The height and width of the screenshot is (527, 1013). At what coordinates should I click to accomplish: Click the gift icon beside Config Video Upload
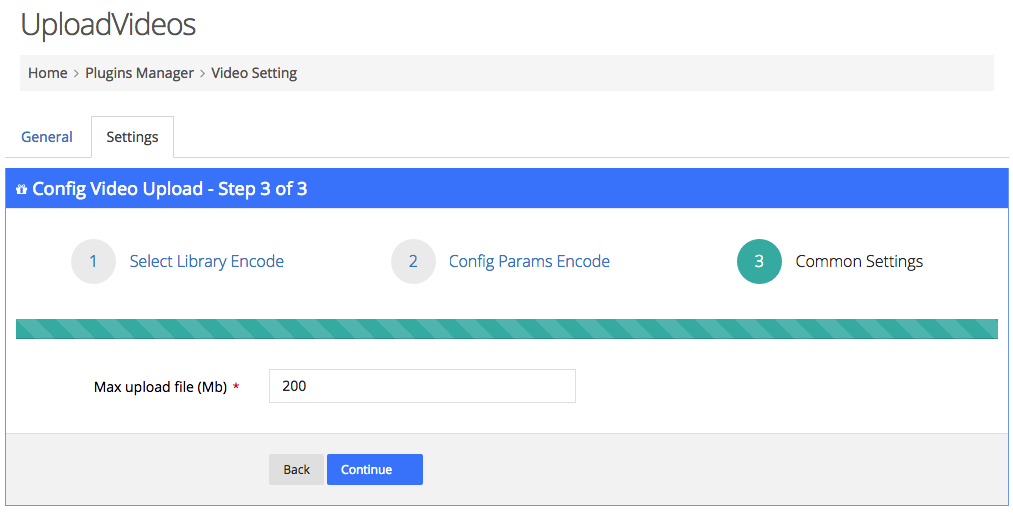pos(21,189)
